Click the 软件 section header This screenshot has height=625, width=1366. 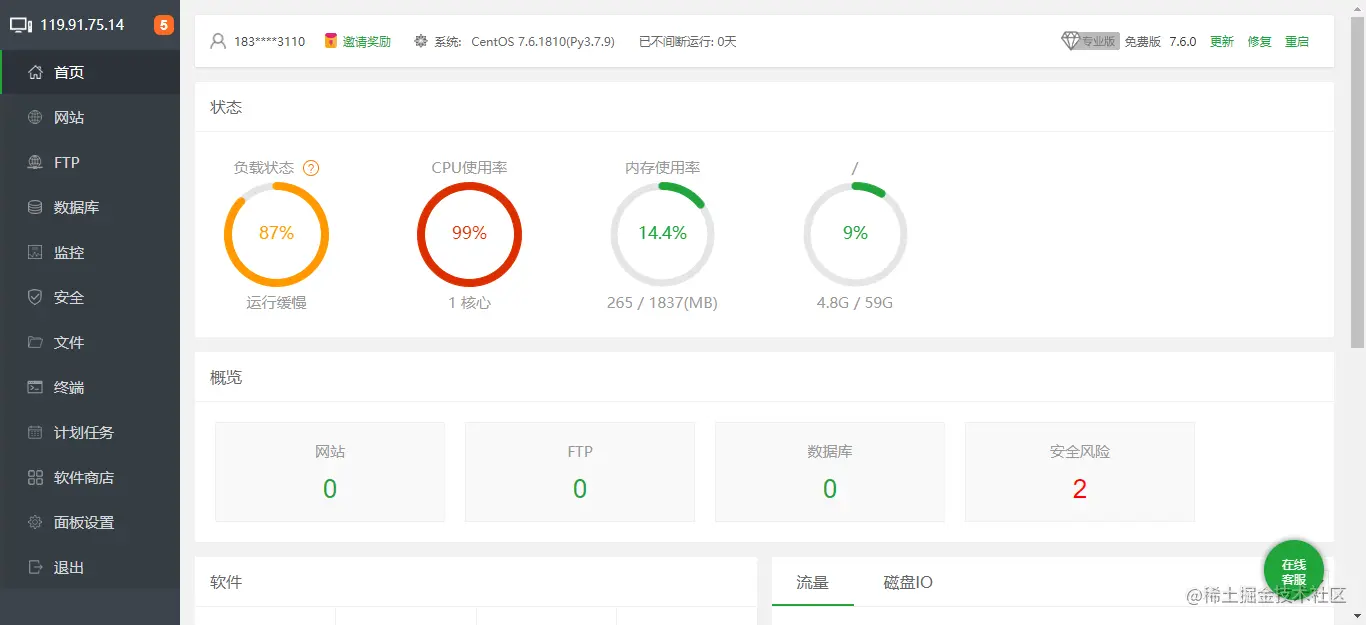pyautogui.click(x=226, y=582)
